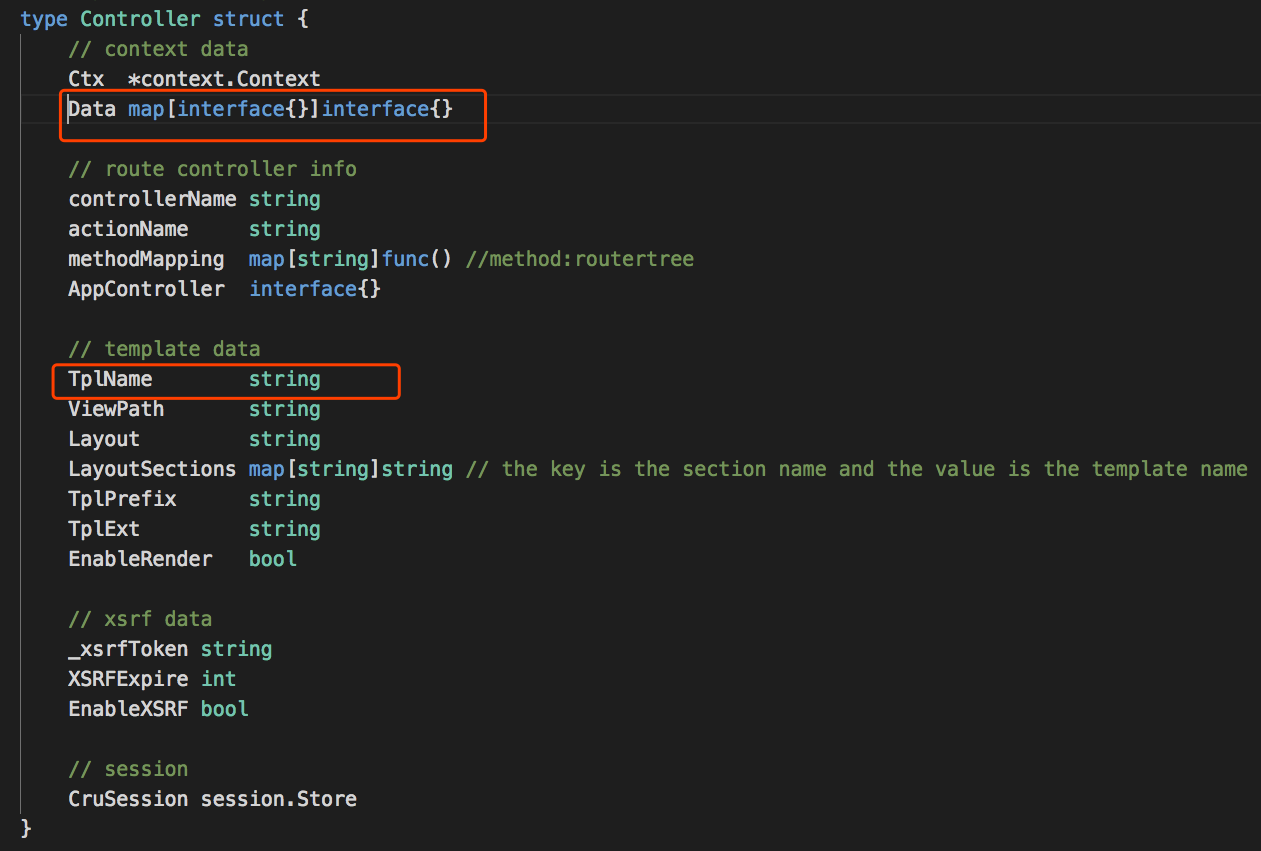The height and width of the screenshot is (851, 1261).
Task: Click the "Data" field name
Action: 92,109
